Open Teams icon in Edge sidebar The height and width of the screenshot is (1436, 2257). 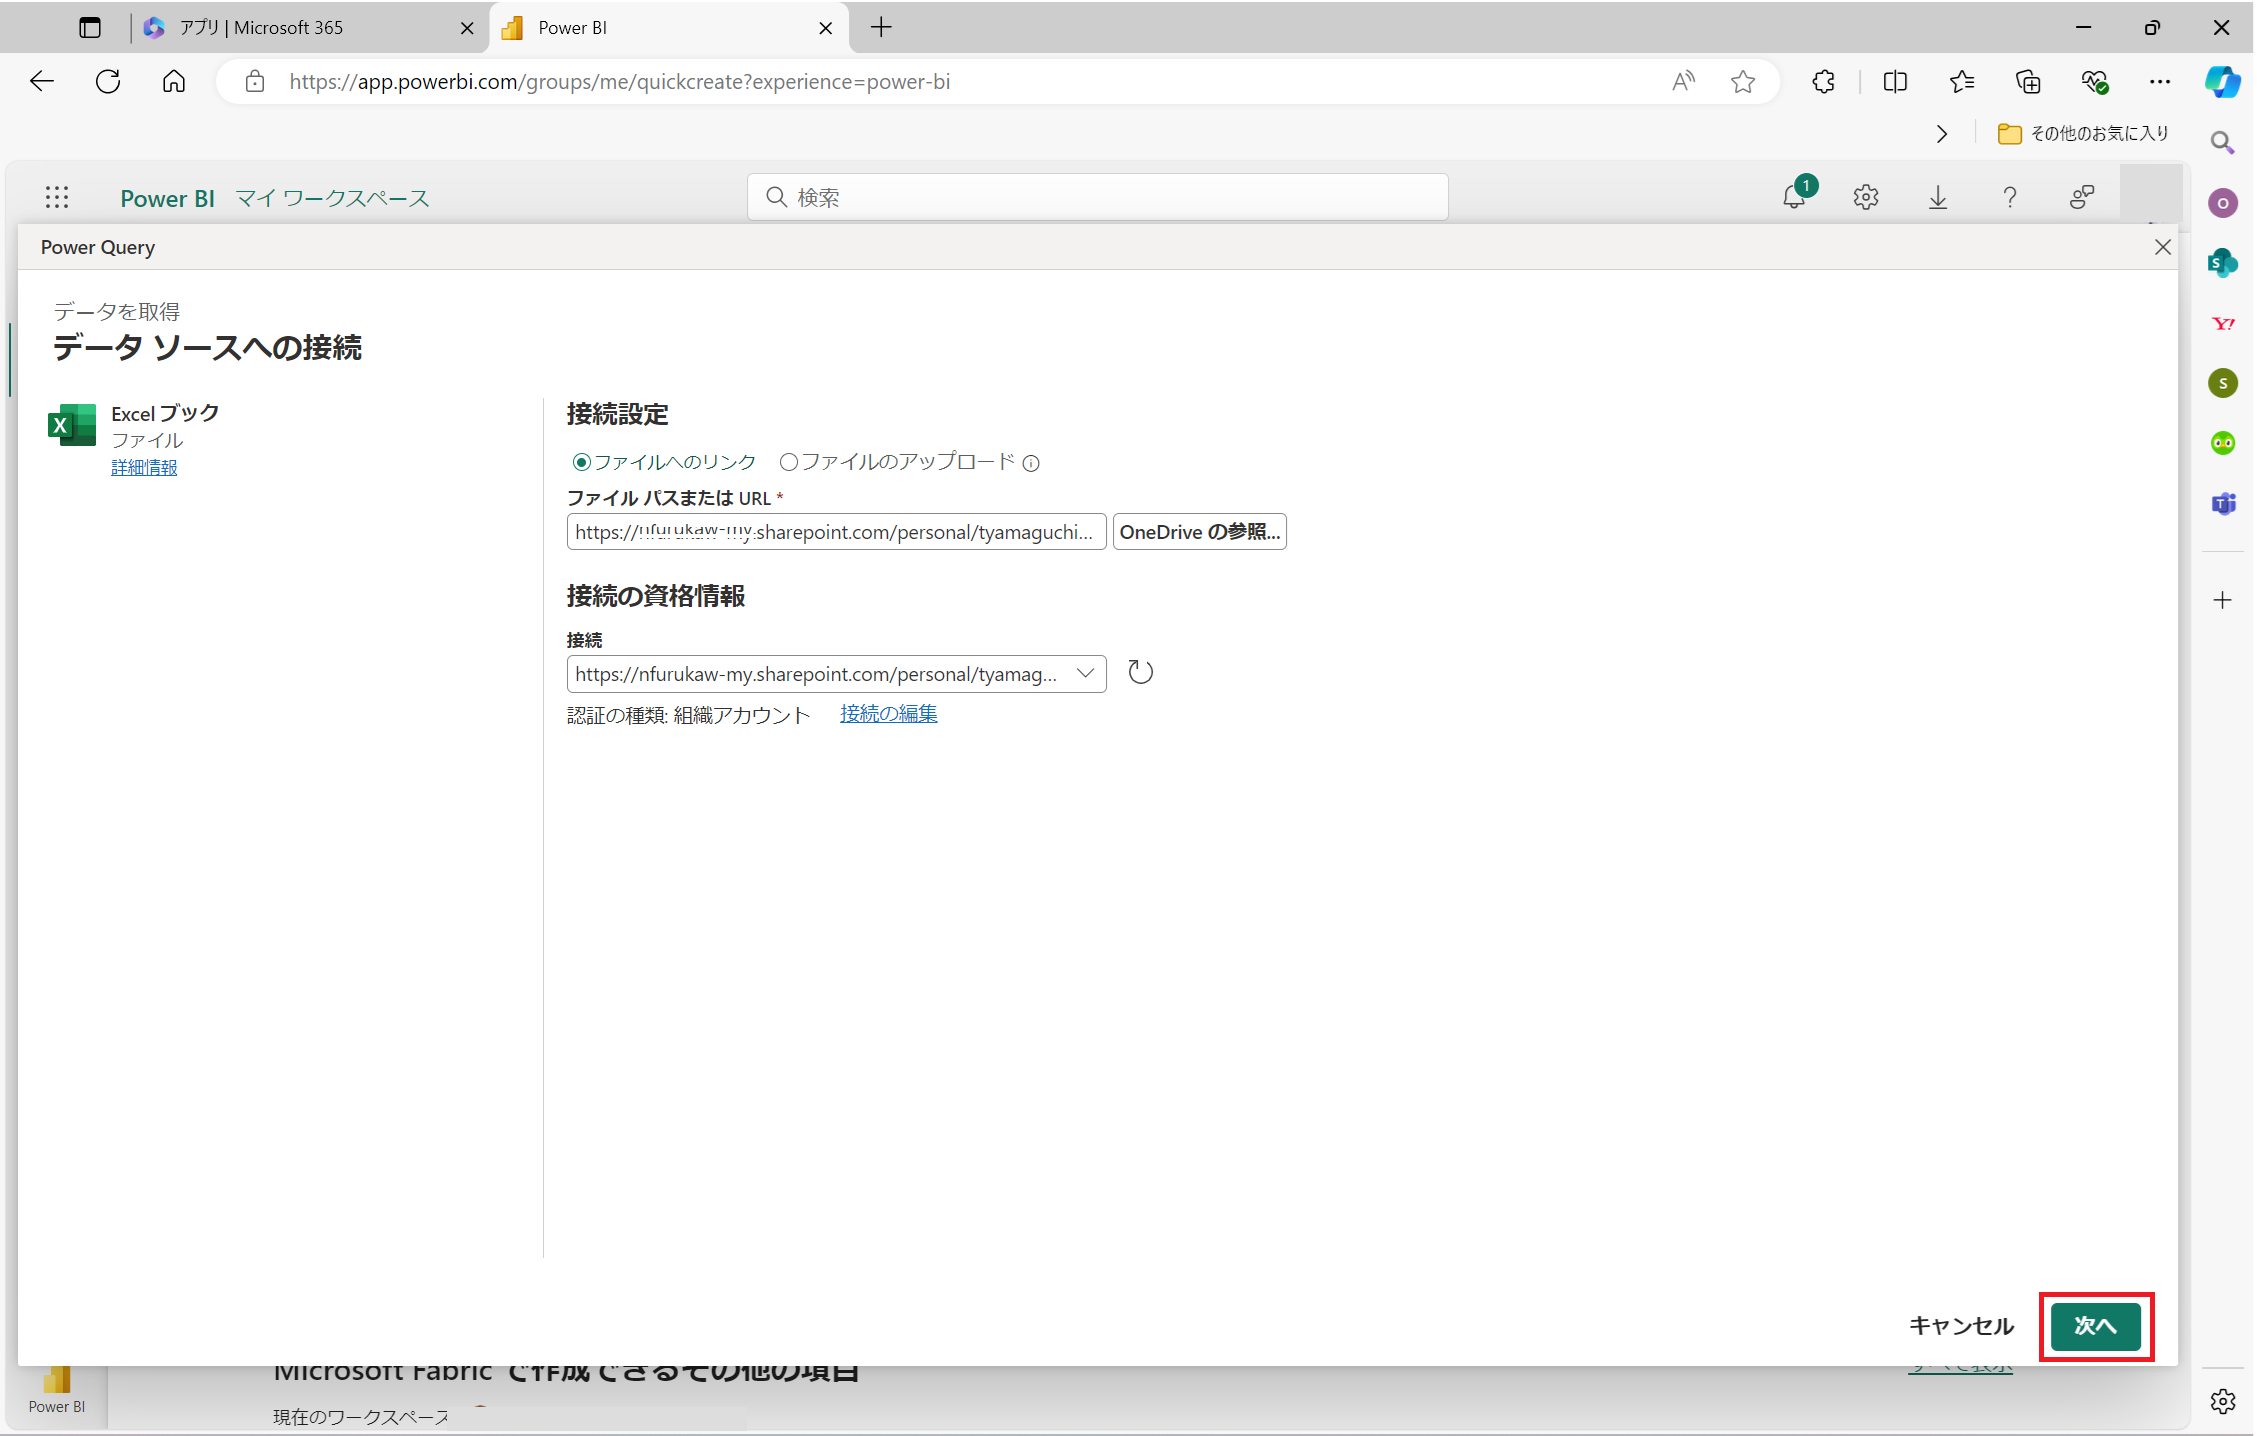pos(2223,503)
